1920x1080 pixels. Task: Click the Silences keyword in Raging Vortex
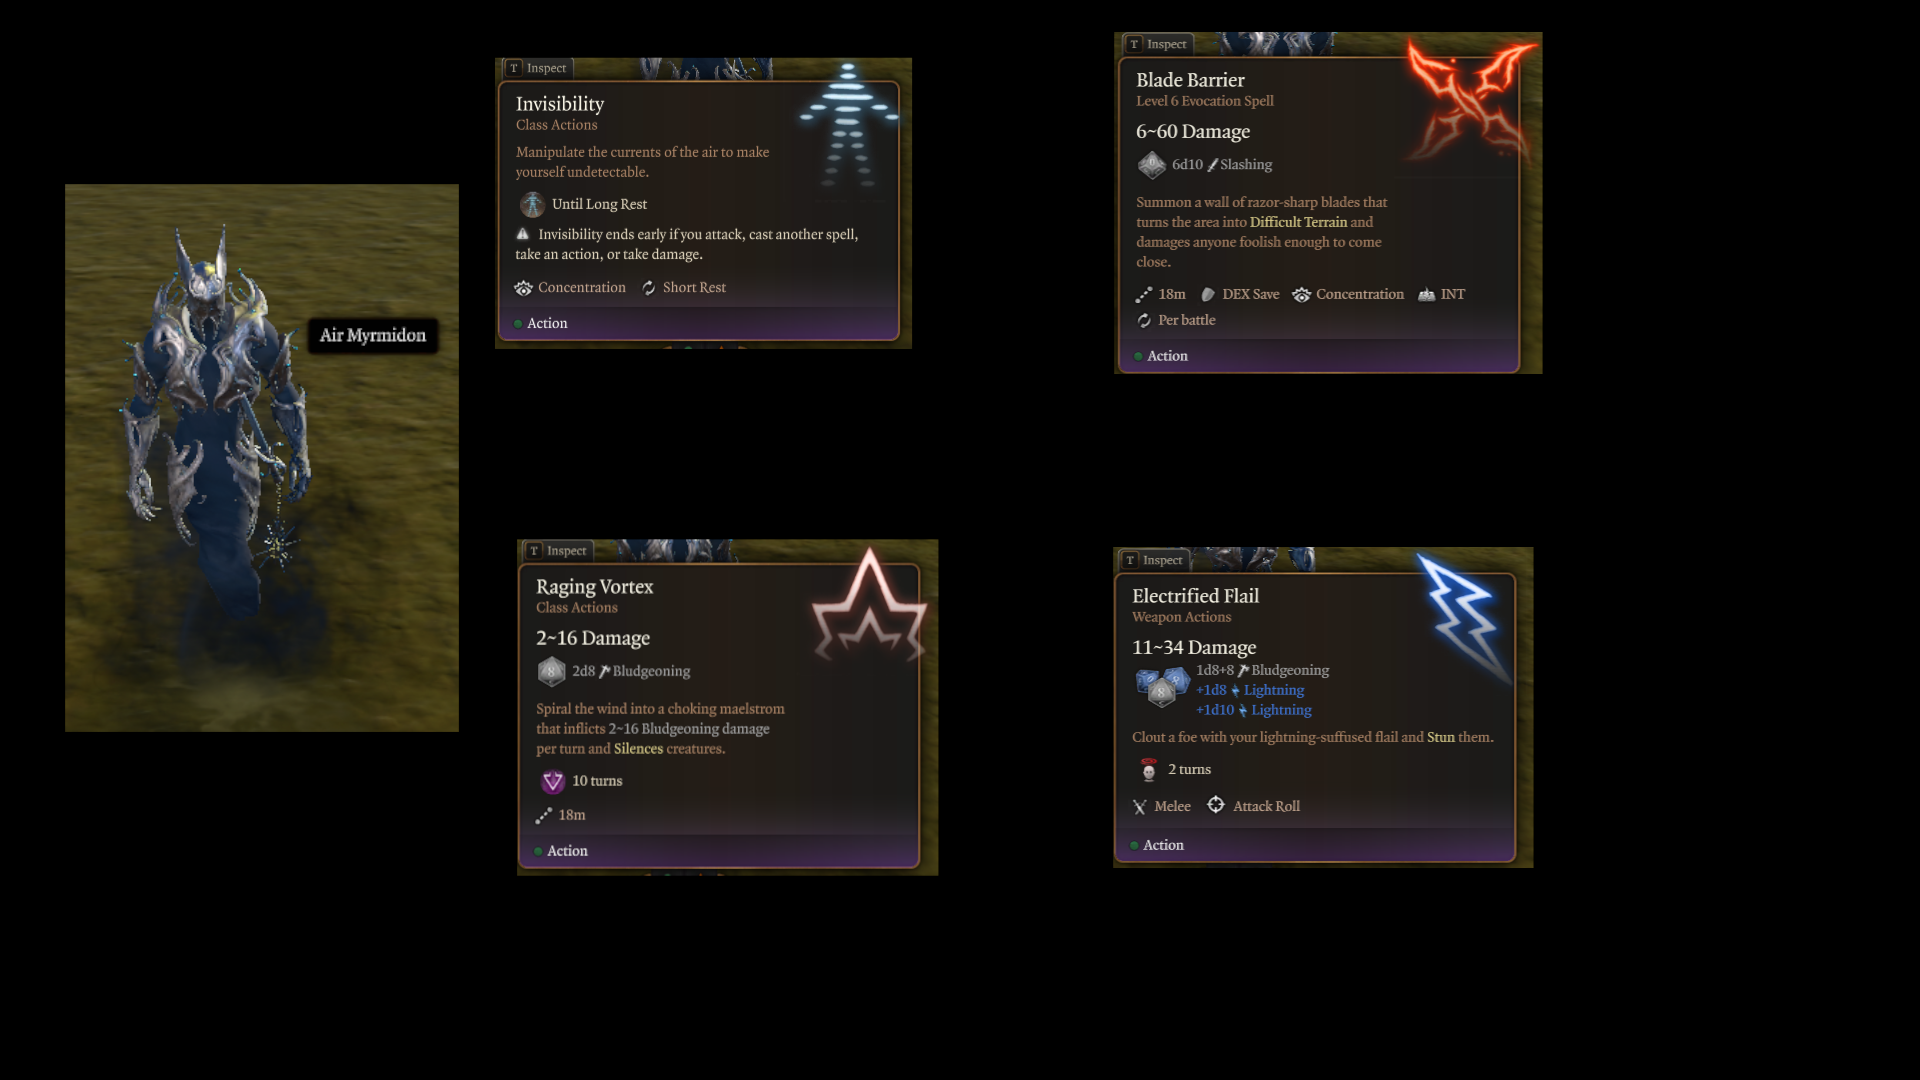[638, 749]
